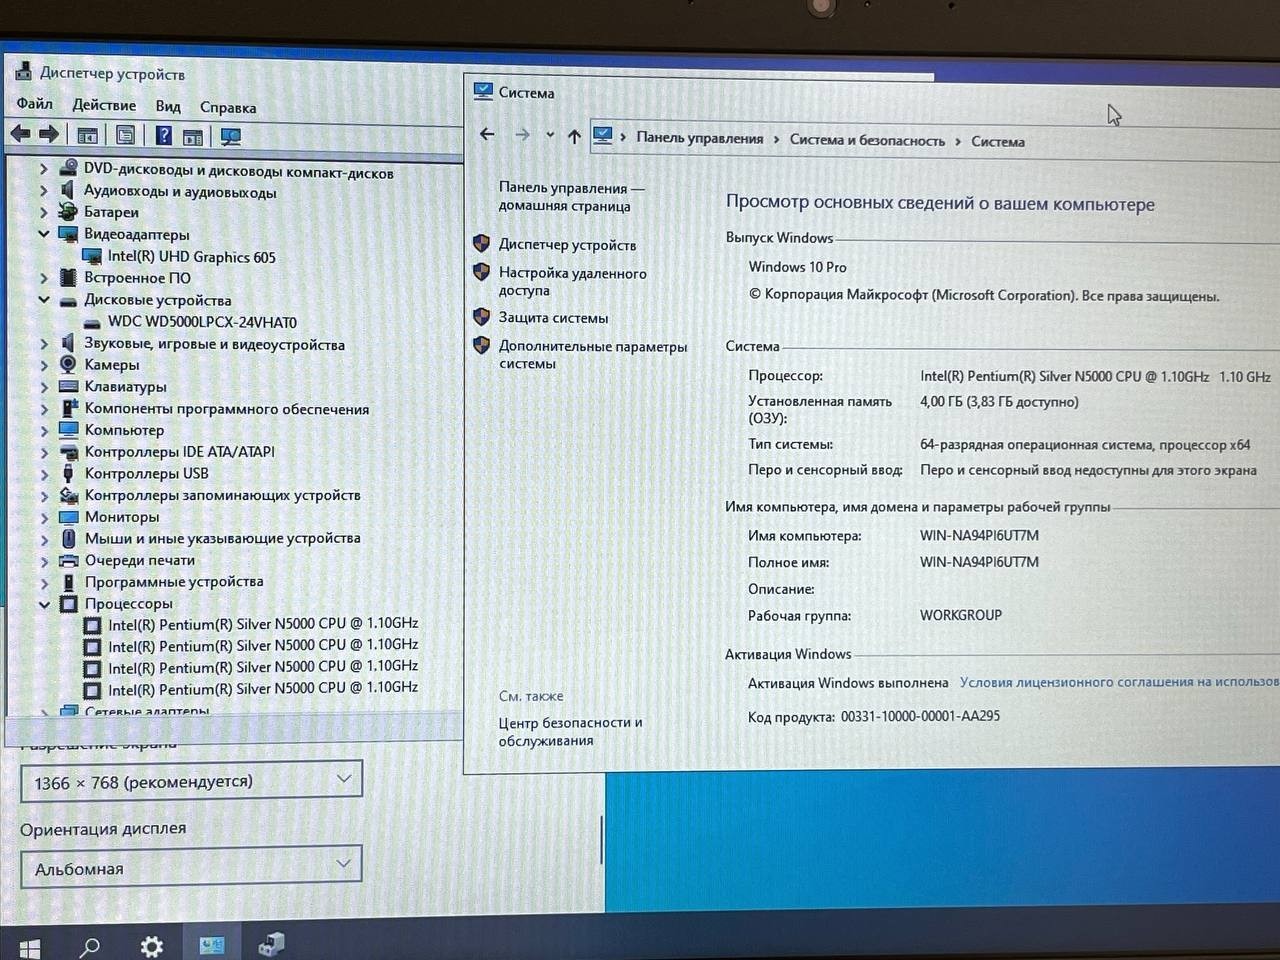Click scan for hardware changes monitor icon

pyautogui.click(x=231, y=136)
